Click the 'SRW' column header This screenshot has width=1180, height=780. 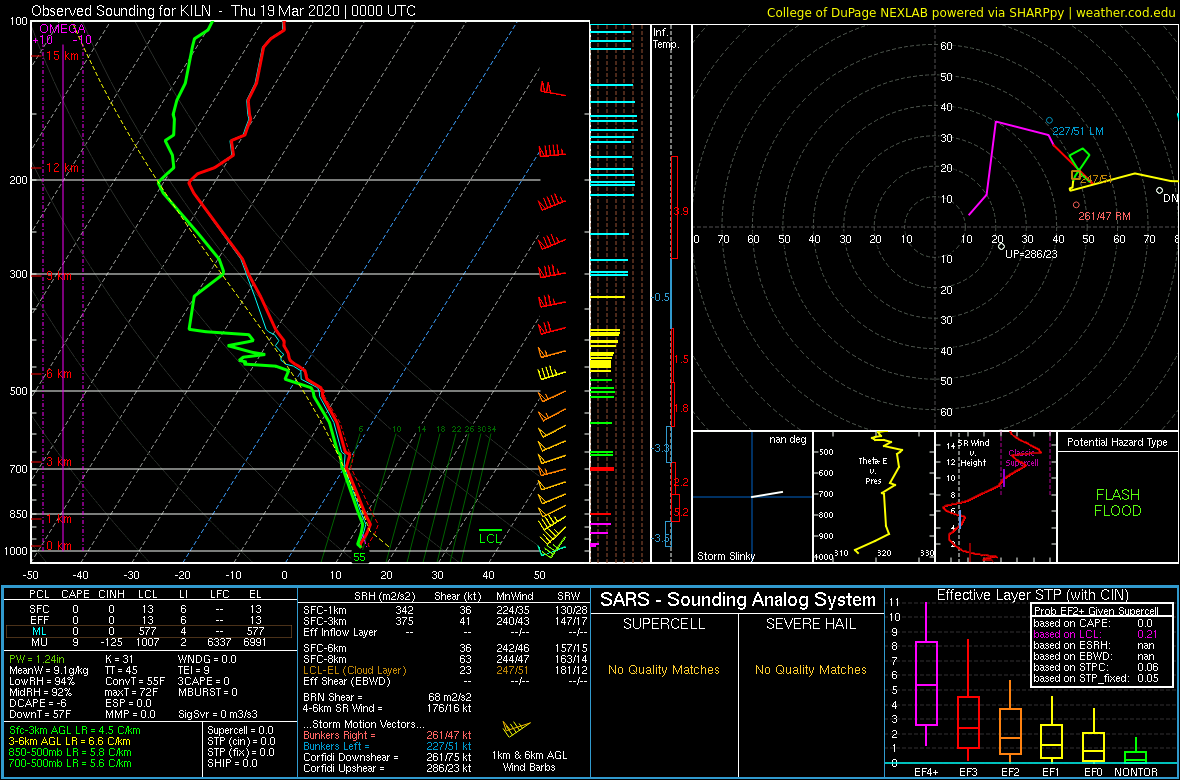click(567, 596)
